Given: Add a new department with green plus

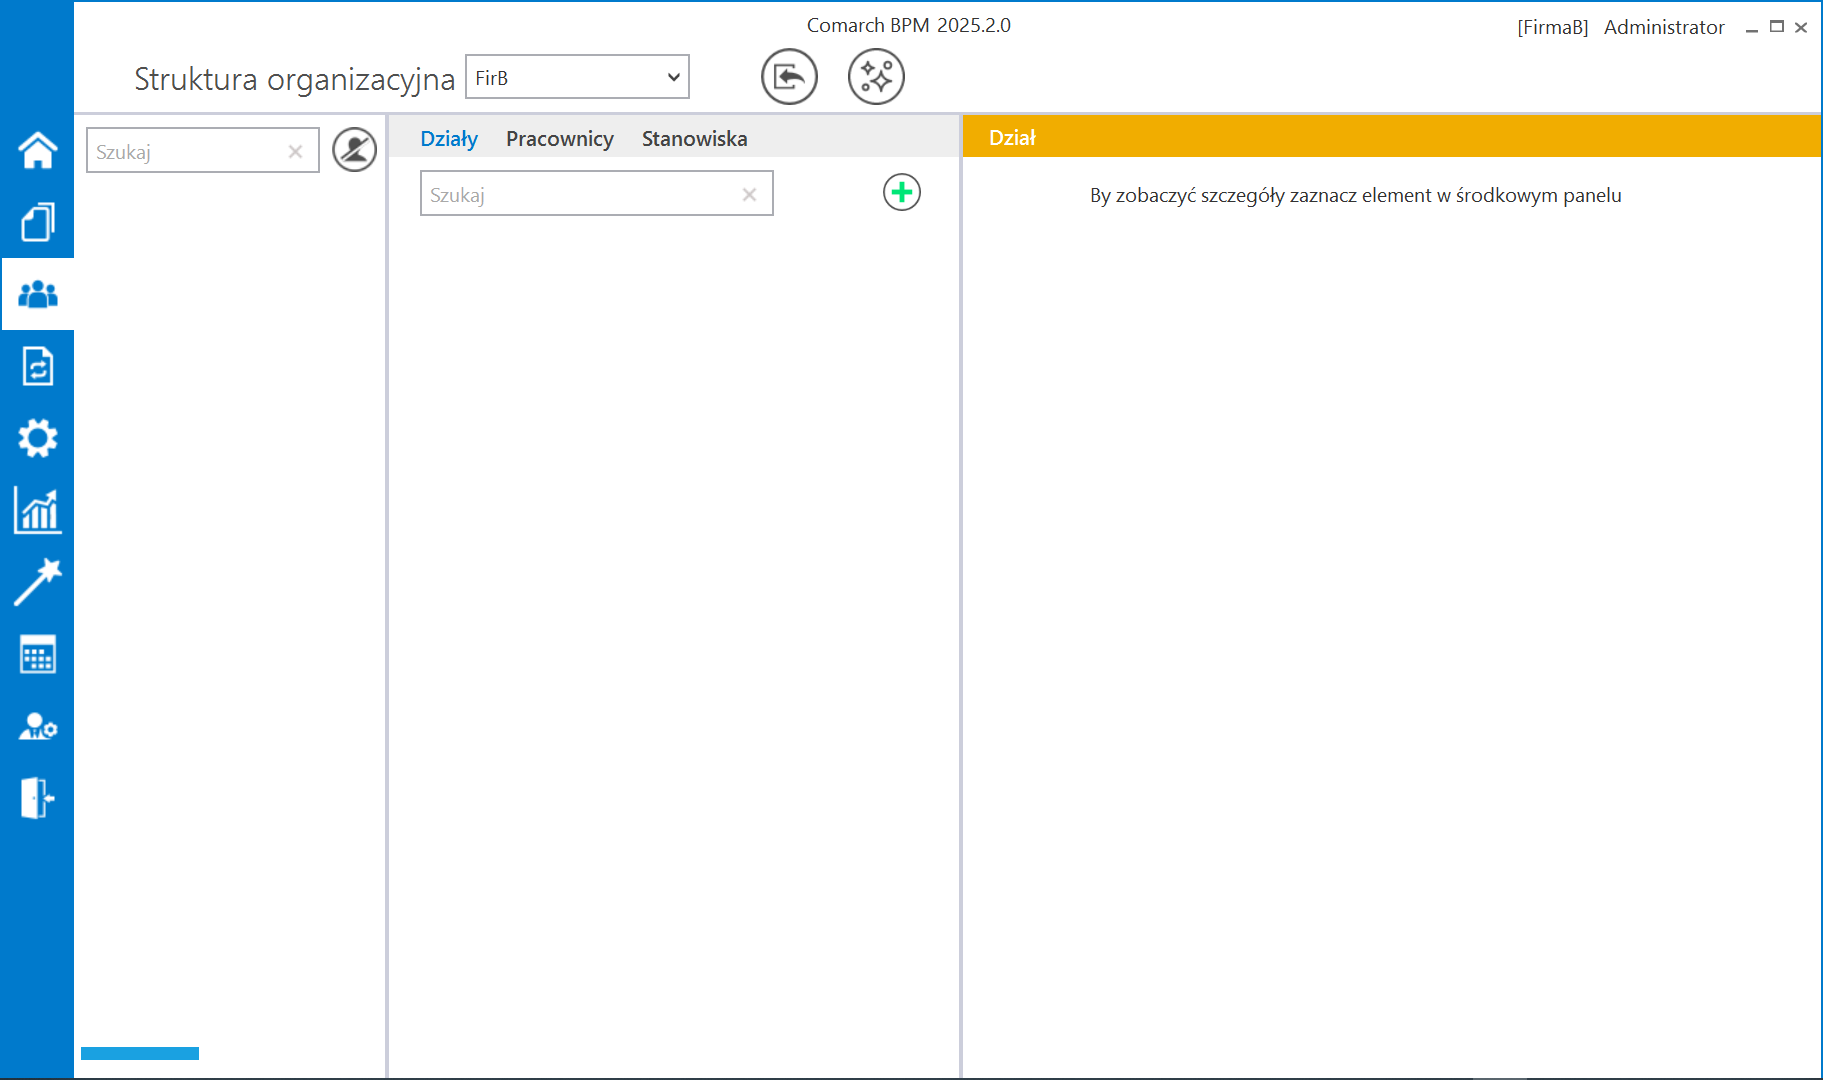Looking at the screenshot, I should pyautogui.click(x=901, y=192).
